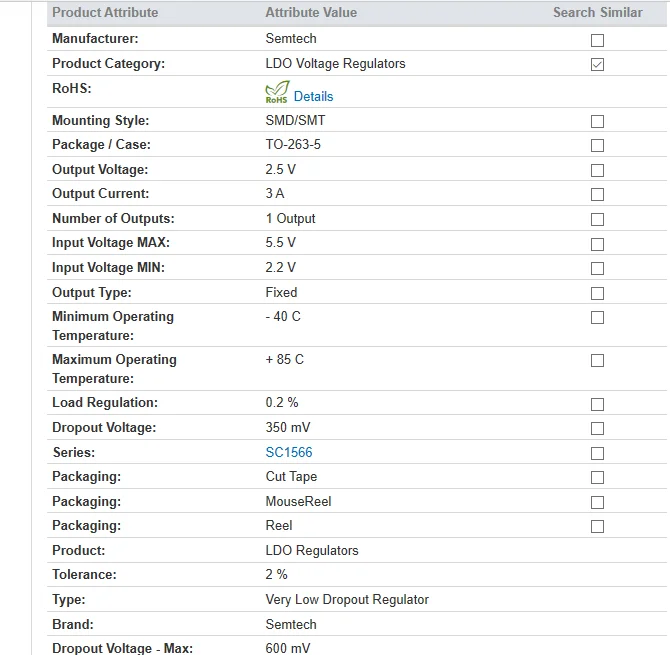Tick the Input Voltage MIN 2.2 V checkbox
Viewport: 670px width, 655px height.
coord(597,268)
